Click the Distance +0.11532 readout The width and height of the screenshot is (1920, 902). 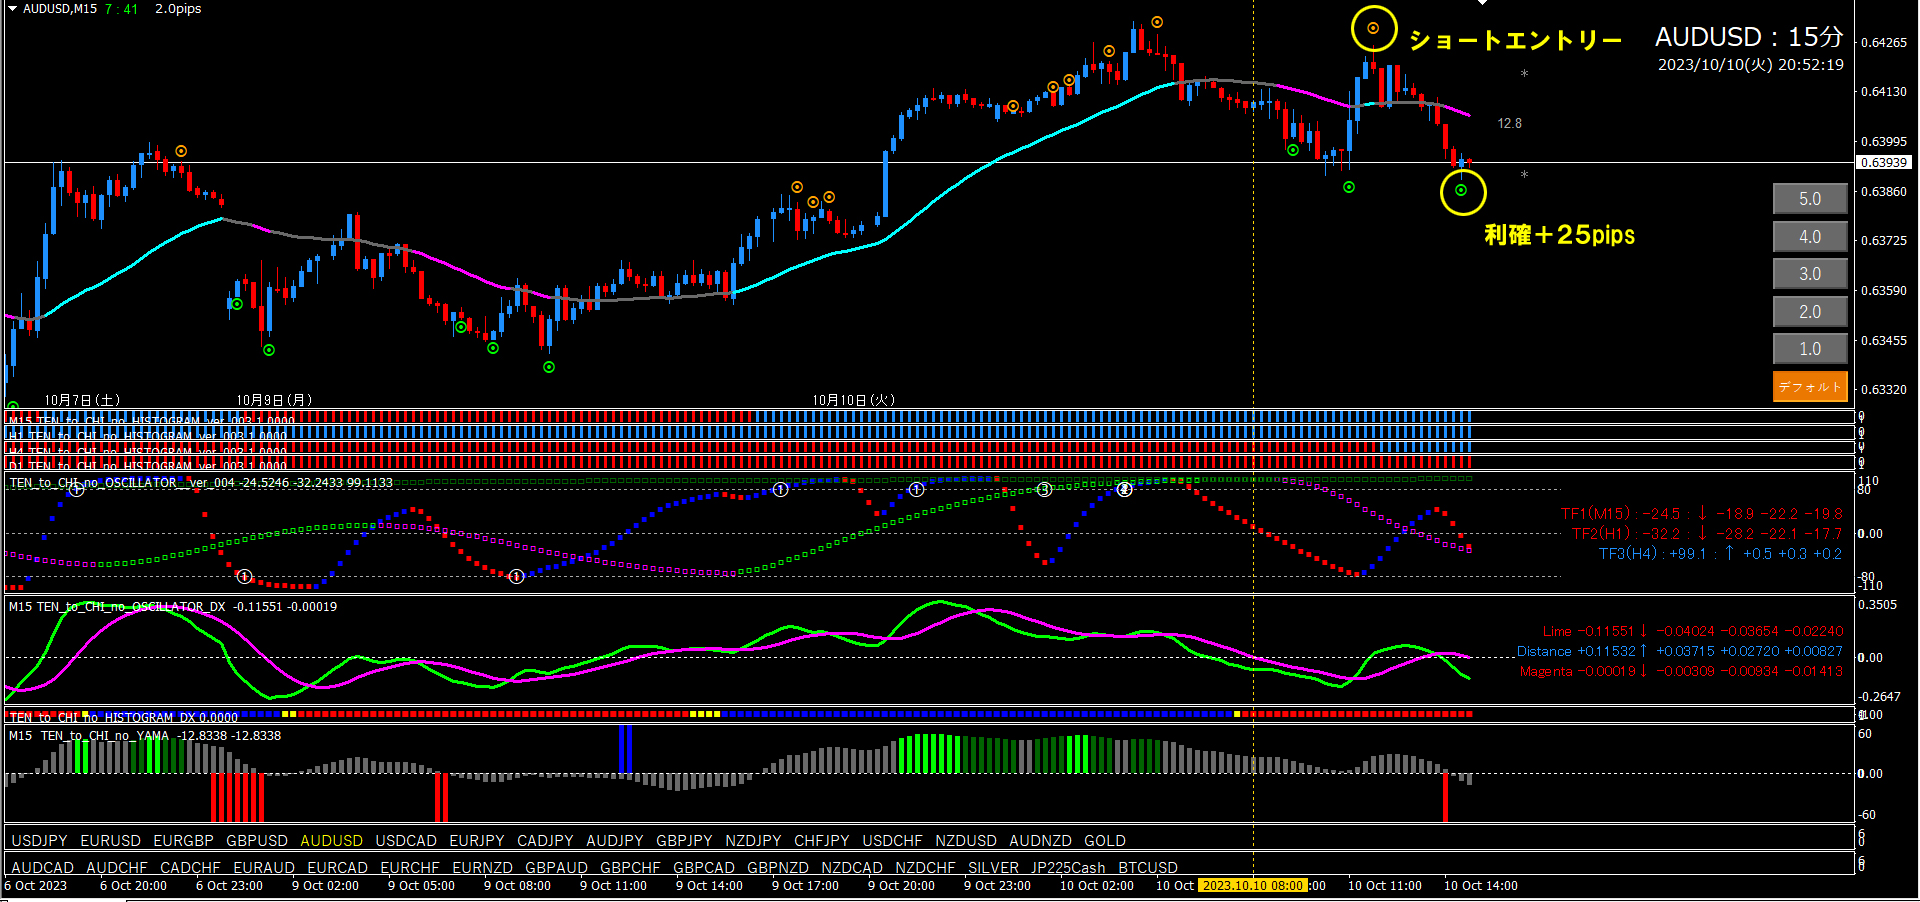coord(1680,651)
